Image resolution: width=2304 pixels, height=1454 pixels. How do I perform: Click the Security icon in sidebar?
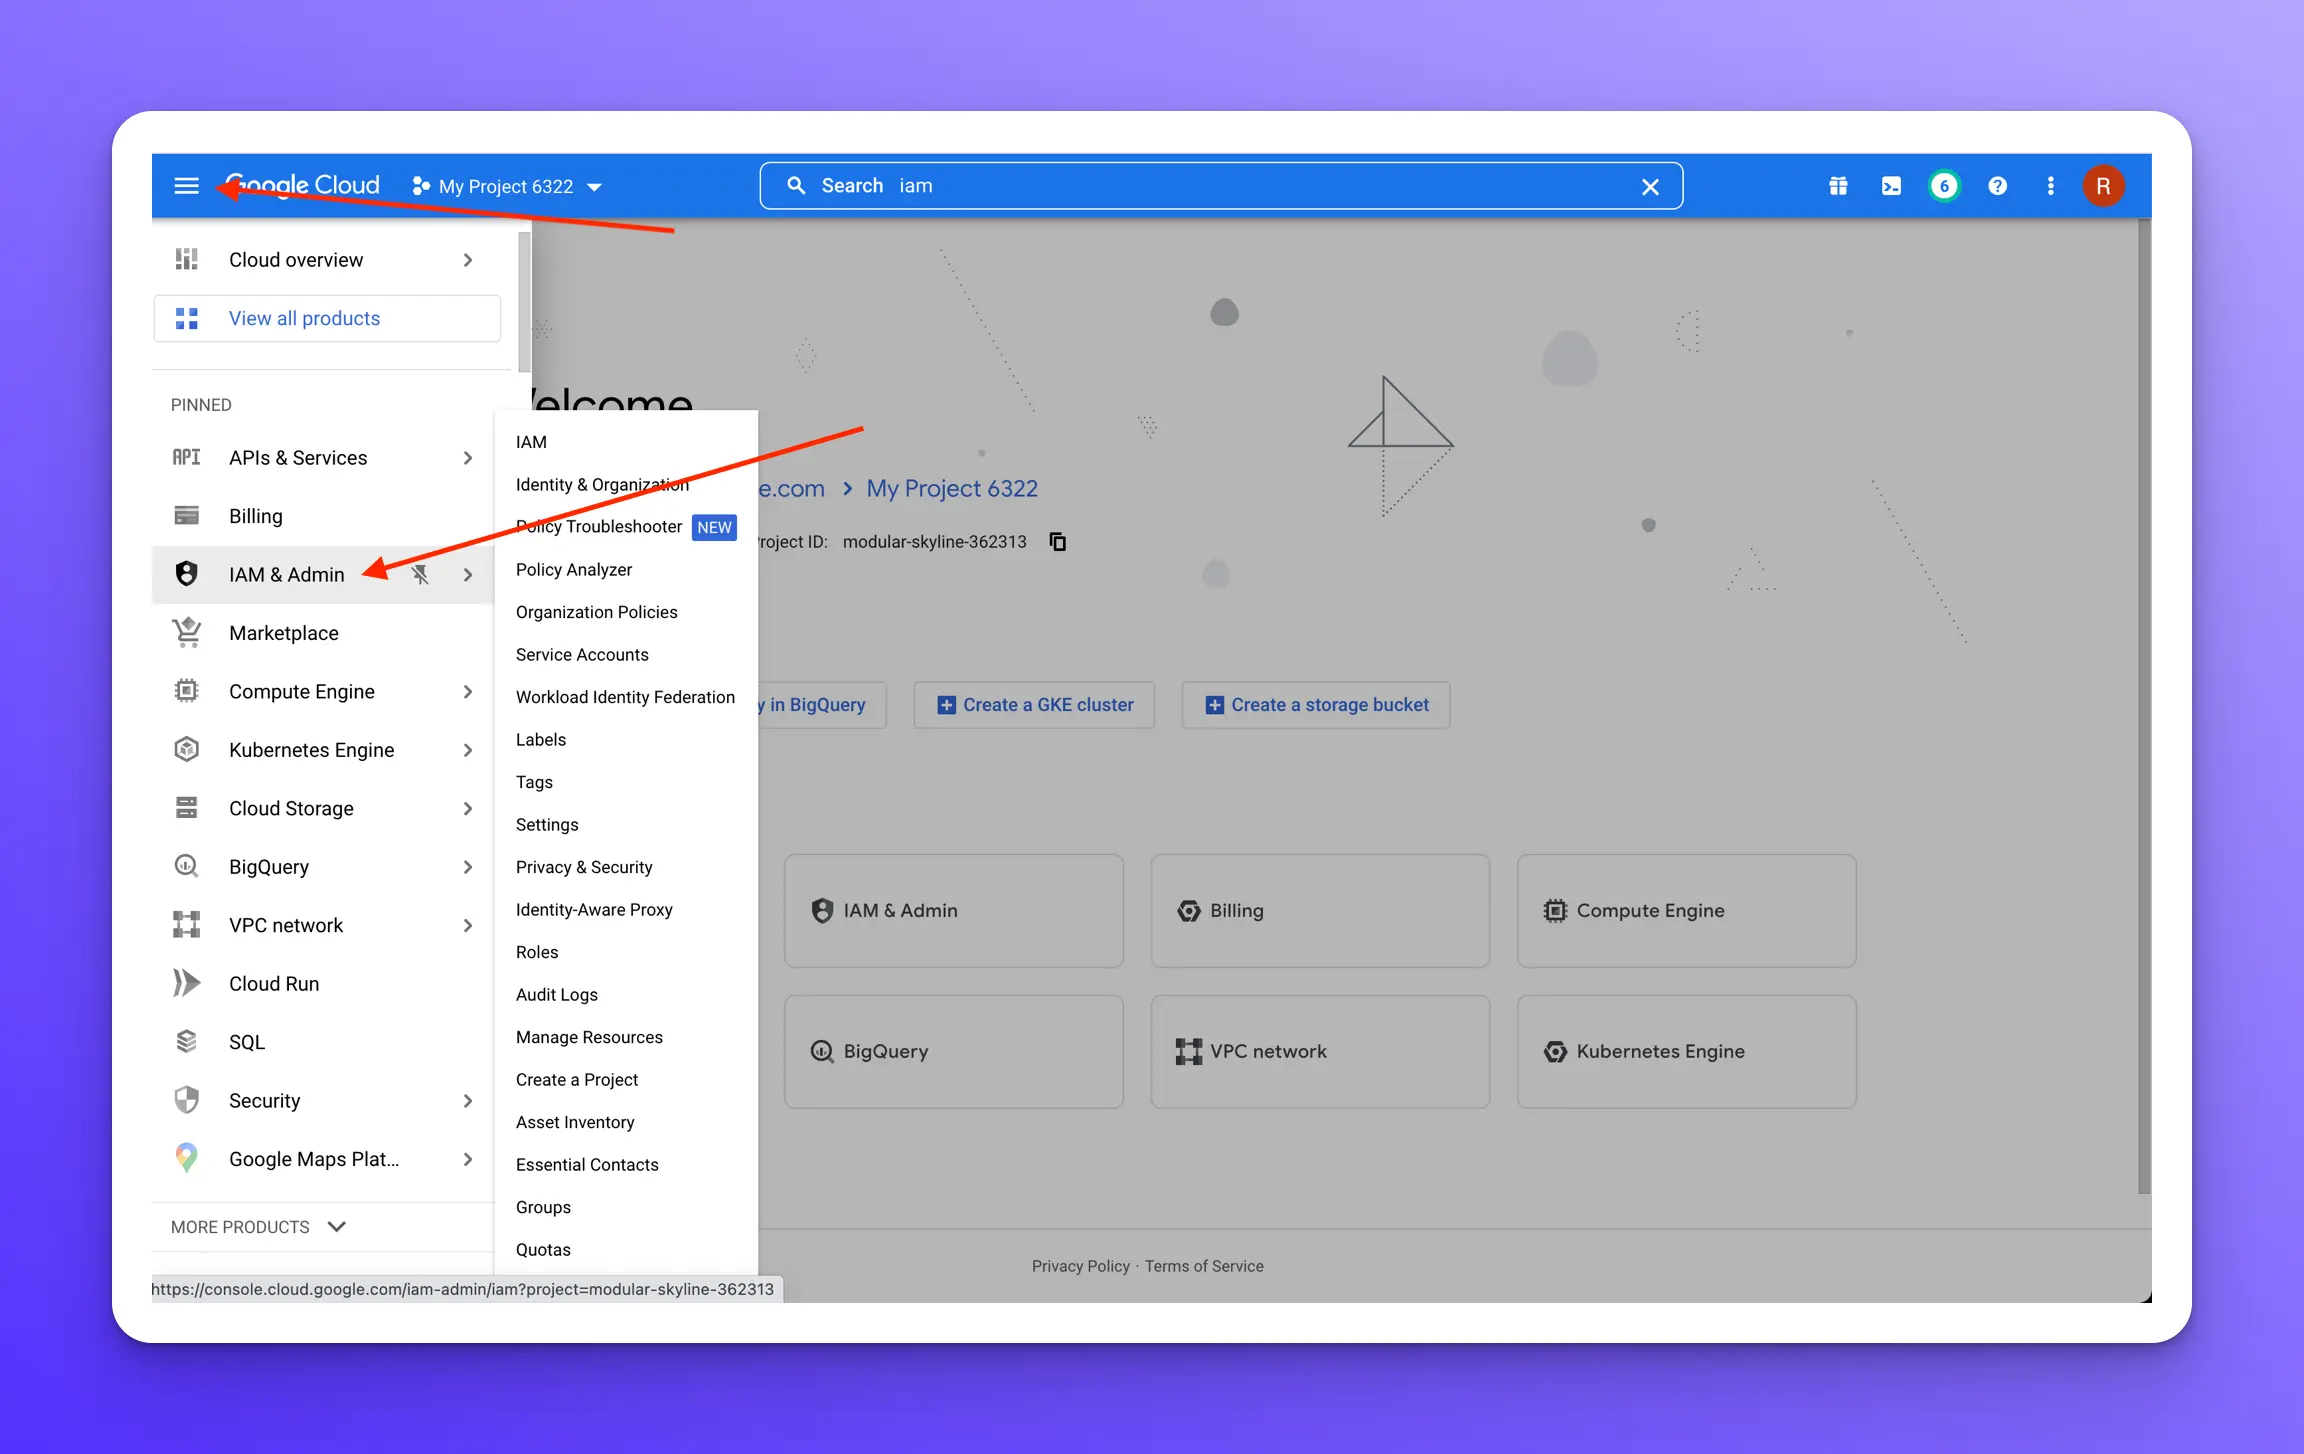pos(188,1101)
